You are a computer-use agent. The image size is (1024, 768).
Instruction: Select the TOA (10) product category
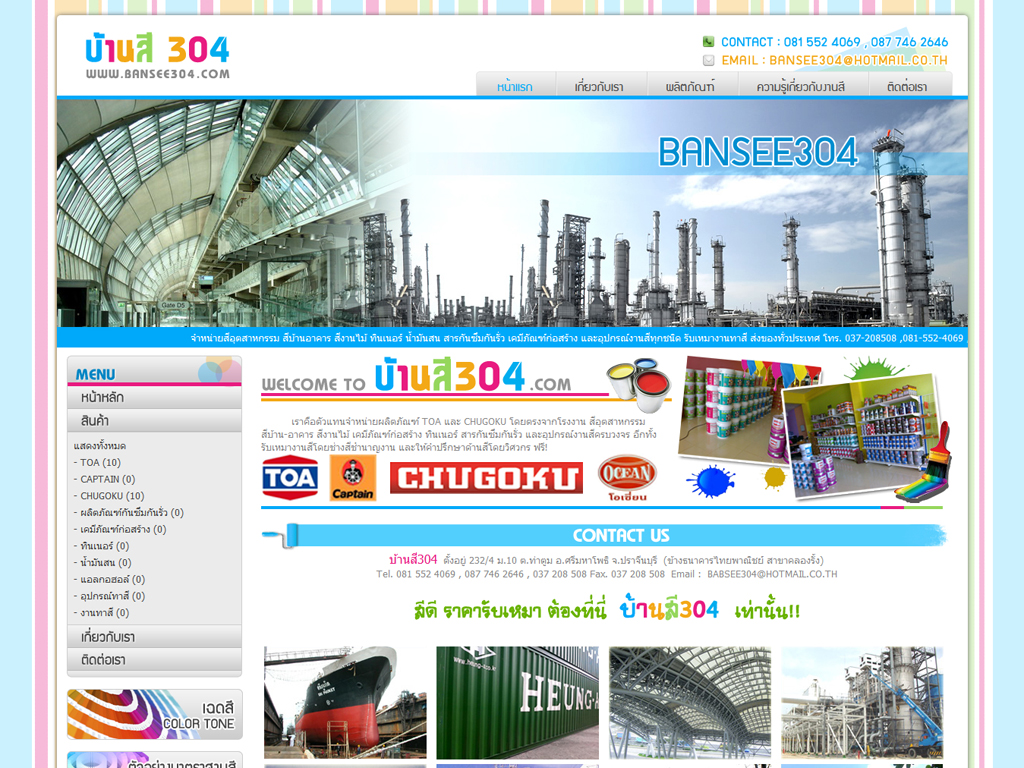100,462
